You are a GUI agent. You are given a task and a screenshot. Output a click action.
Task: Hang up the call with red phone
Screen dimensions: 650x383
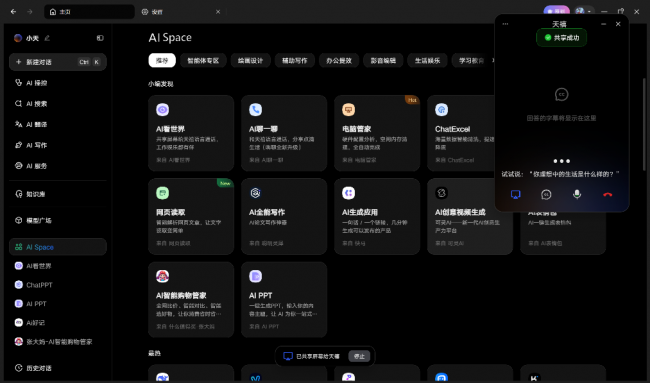click(x=607, y=194)
